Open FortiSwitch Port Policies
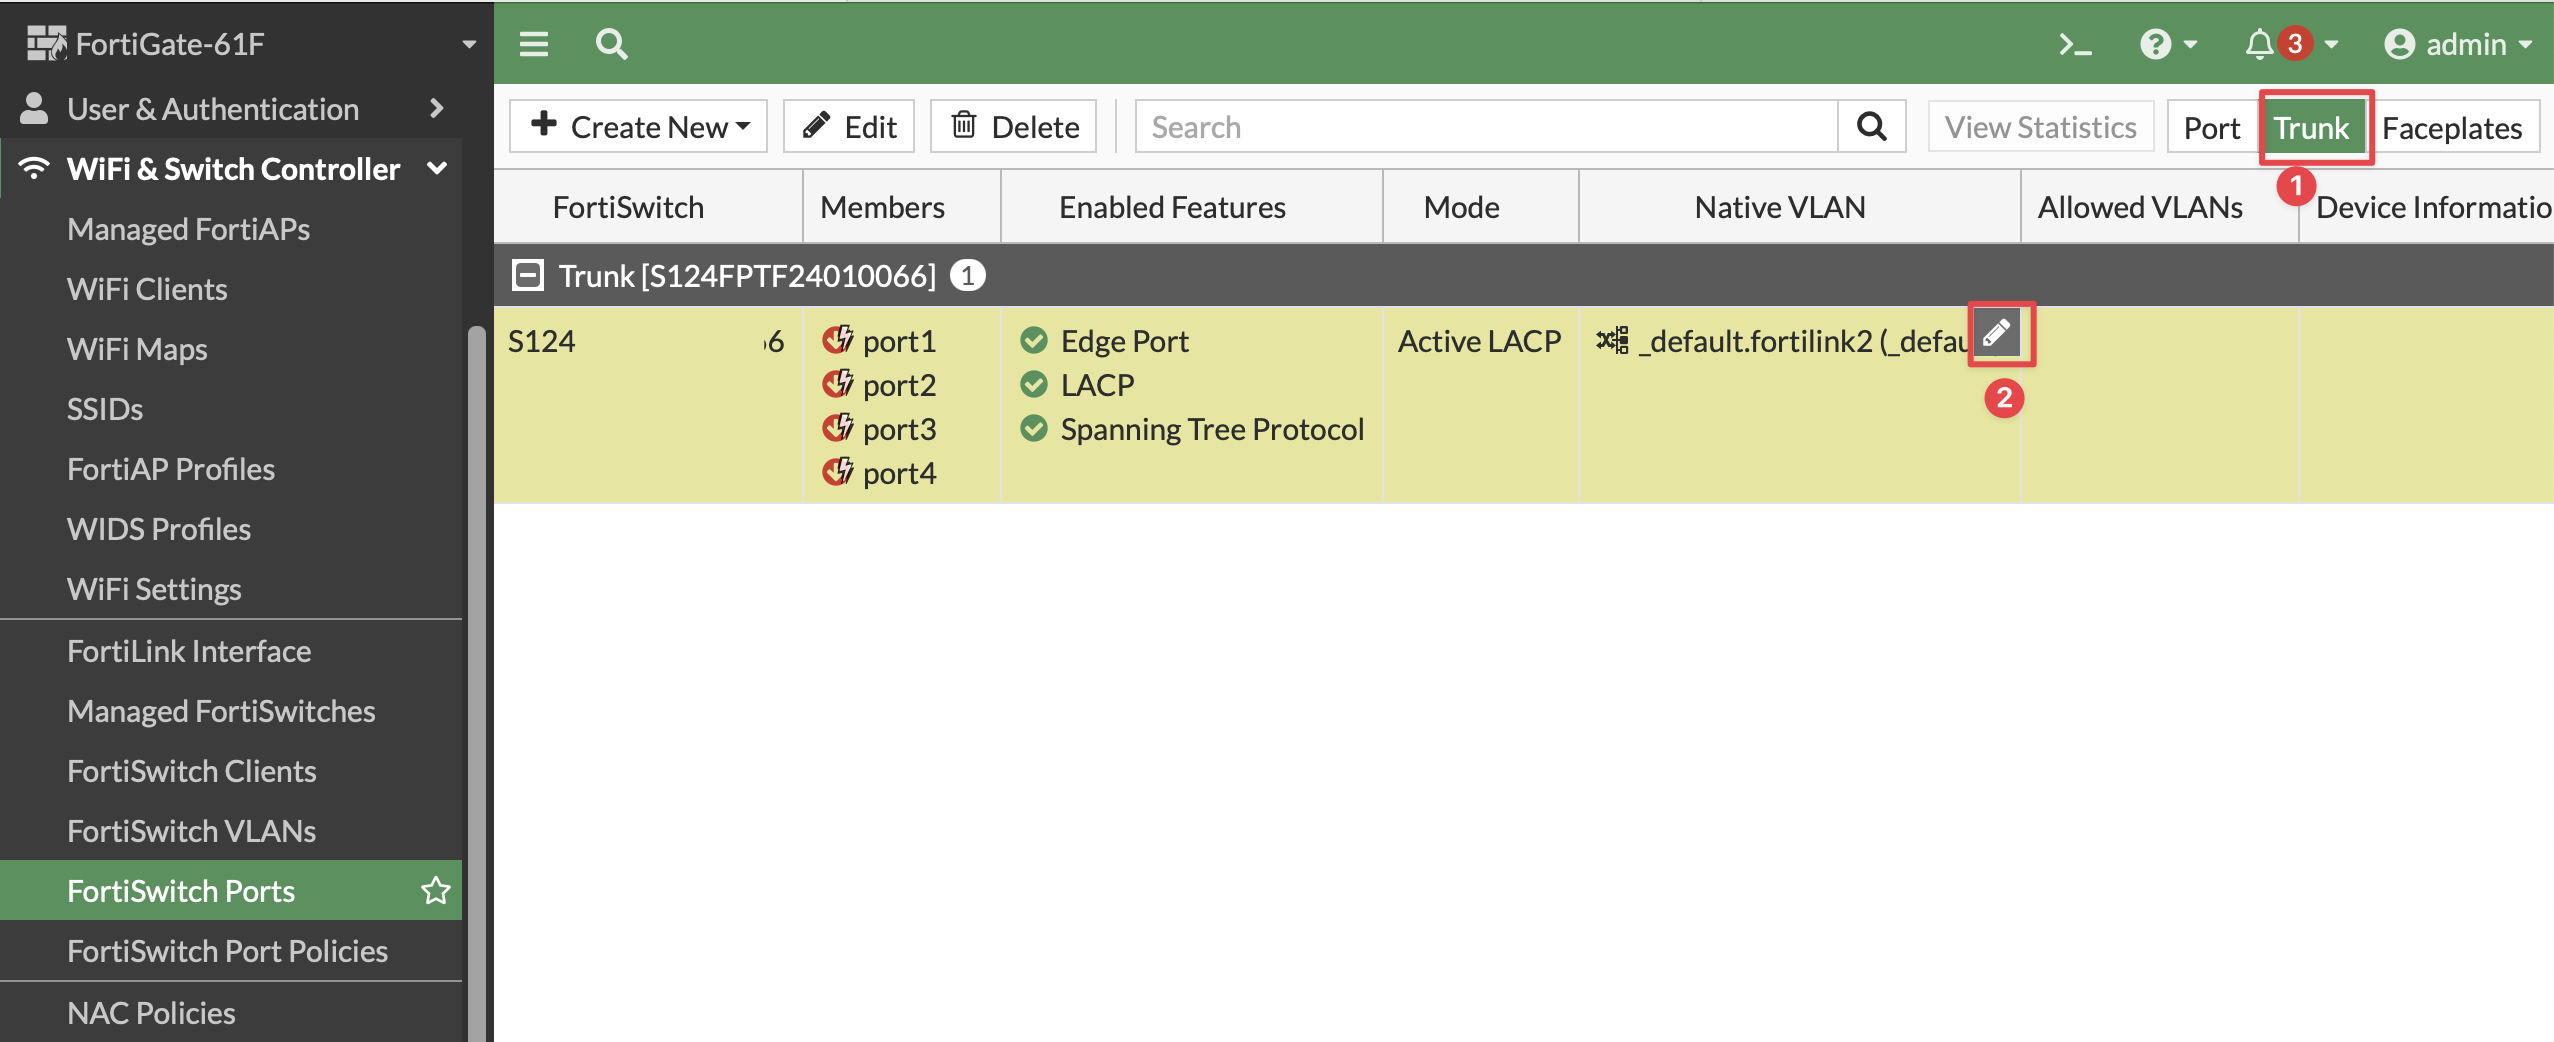Viewport: 2554px width, 1042px height. coord(227,951)
